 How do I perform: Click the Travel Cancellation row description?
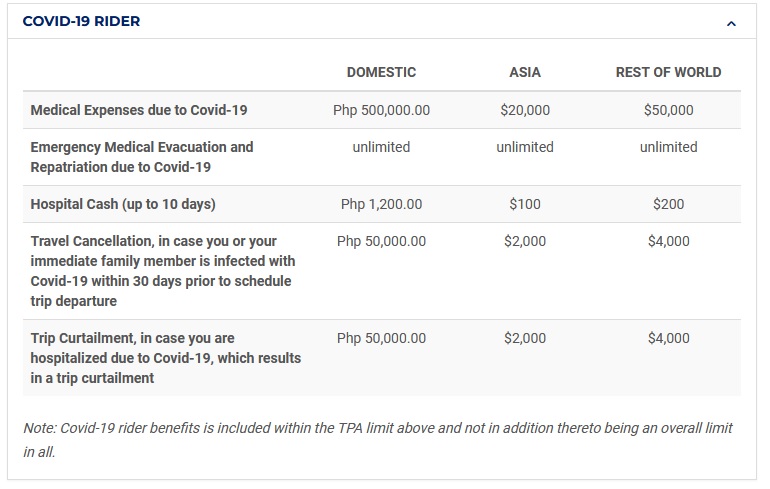(163, 271)
